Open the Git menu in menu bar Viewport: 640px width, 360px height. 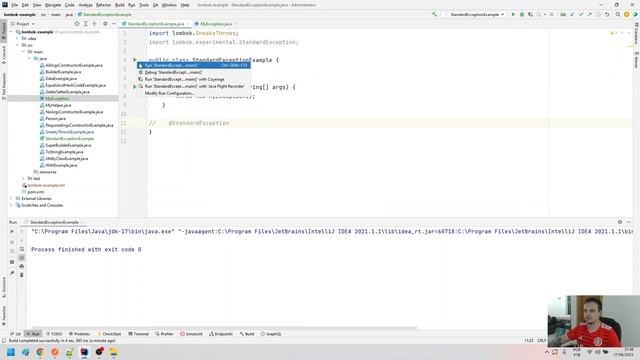(155, 5)
